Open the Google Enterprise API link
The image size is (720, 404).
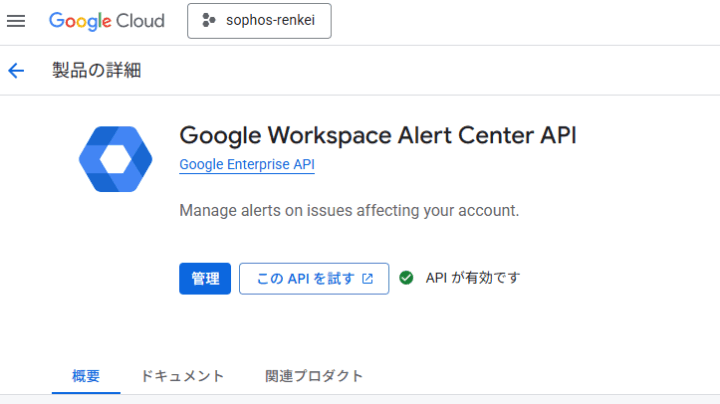click(246, 164)
